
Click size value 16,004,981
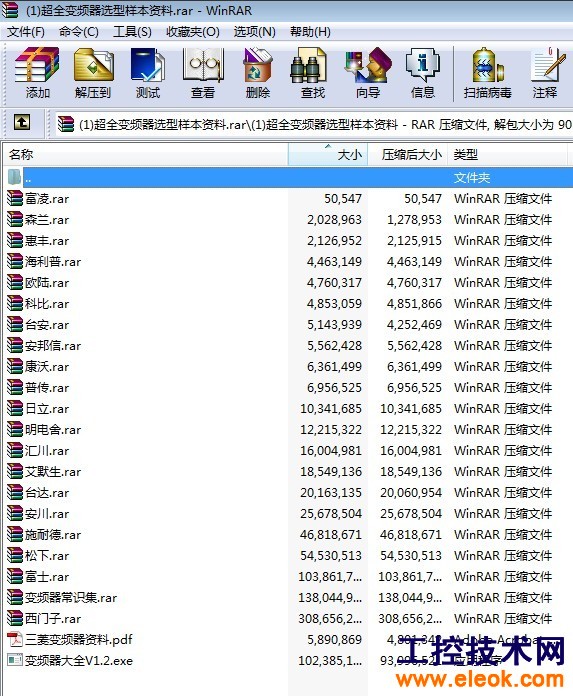(x=331, y=451)
